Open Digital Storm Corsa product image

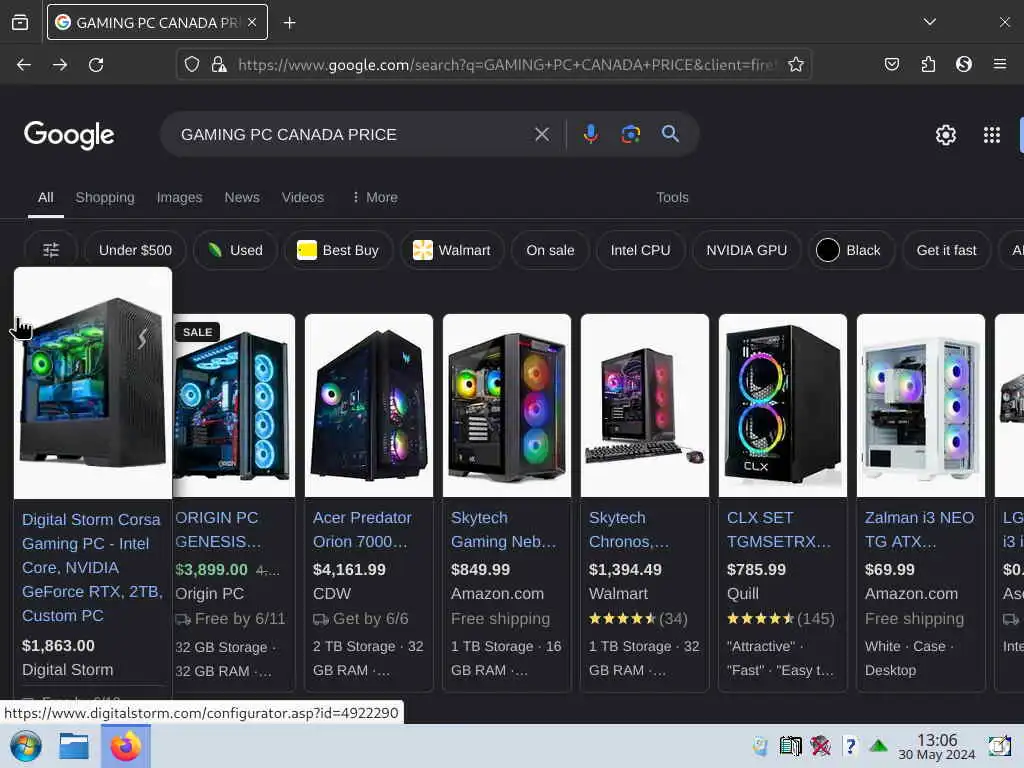click(93, 383)
